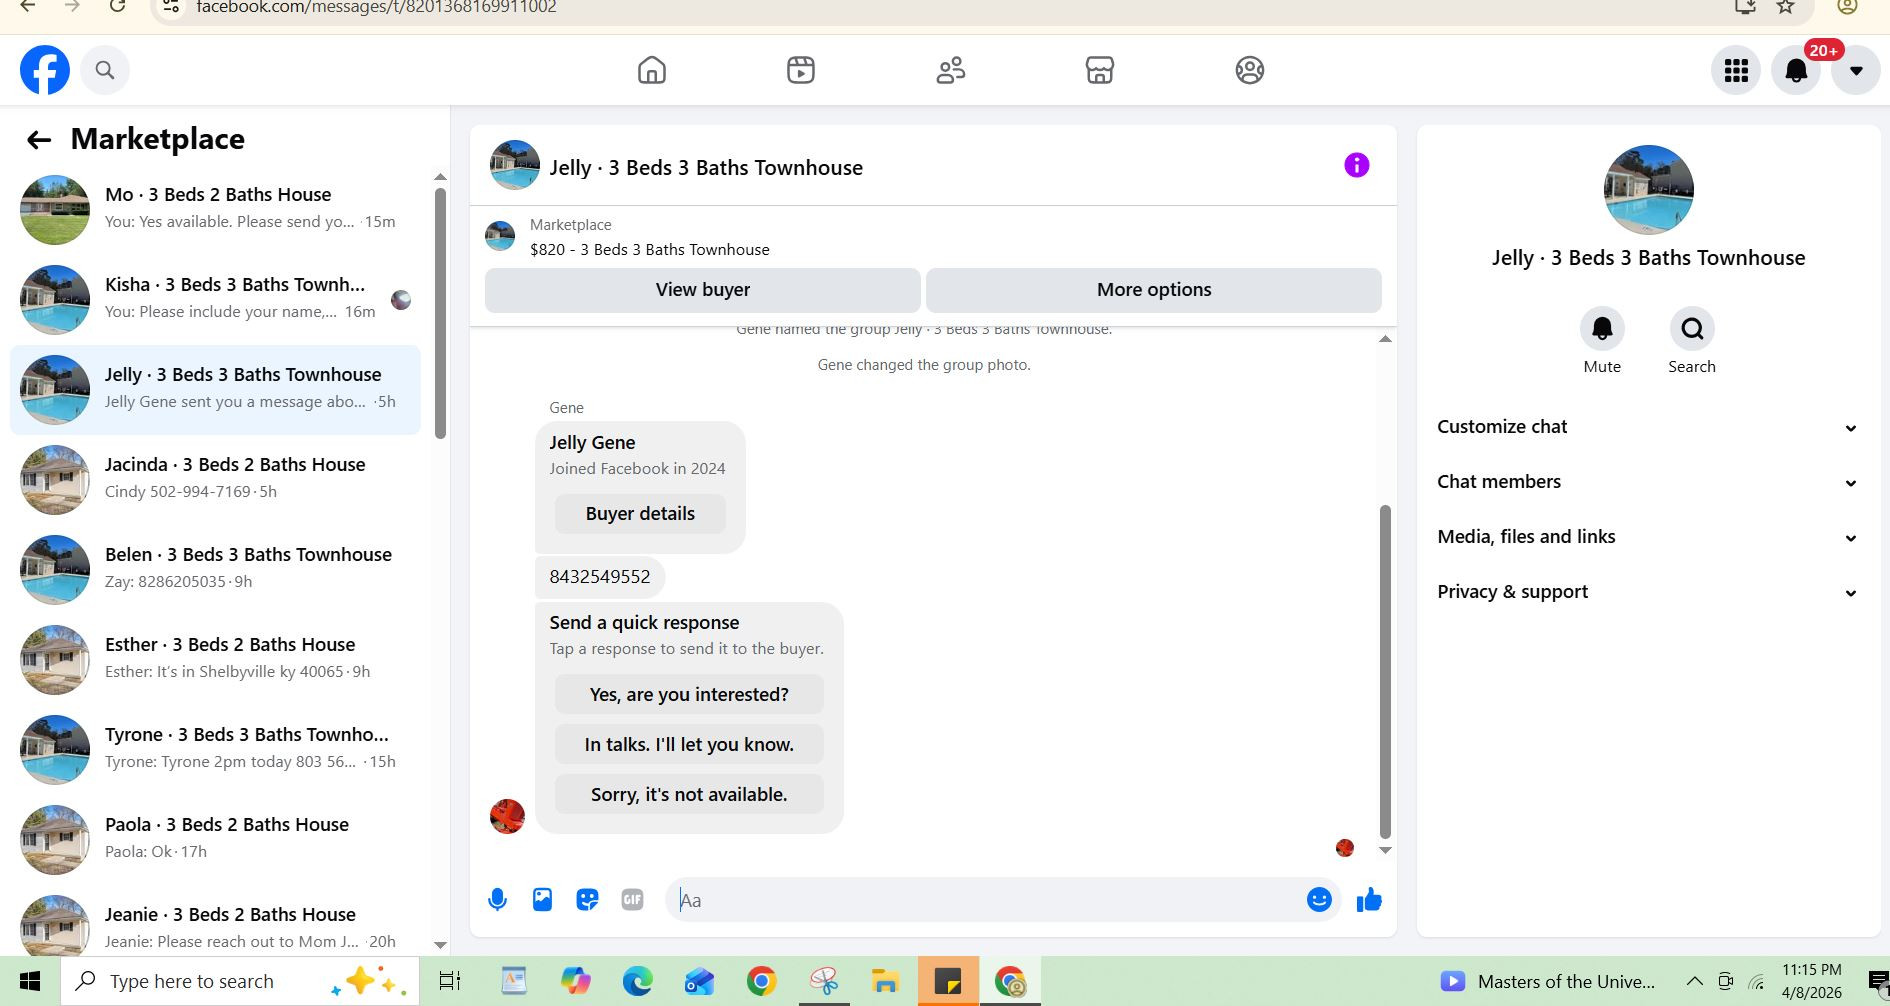Send 'Yes, are you interested?' quick response
The image size is (1890, 1006).
(689, 694)
